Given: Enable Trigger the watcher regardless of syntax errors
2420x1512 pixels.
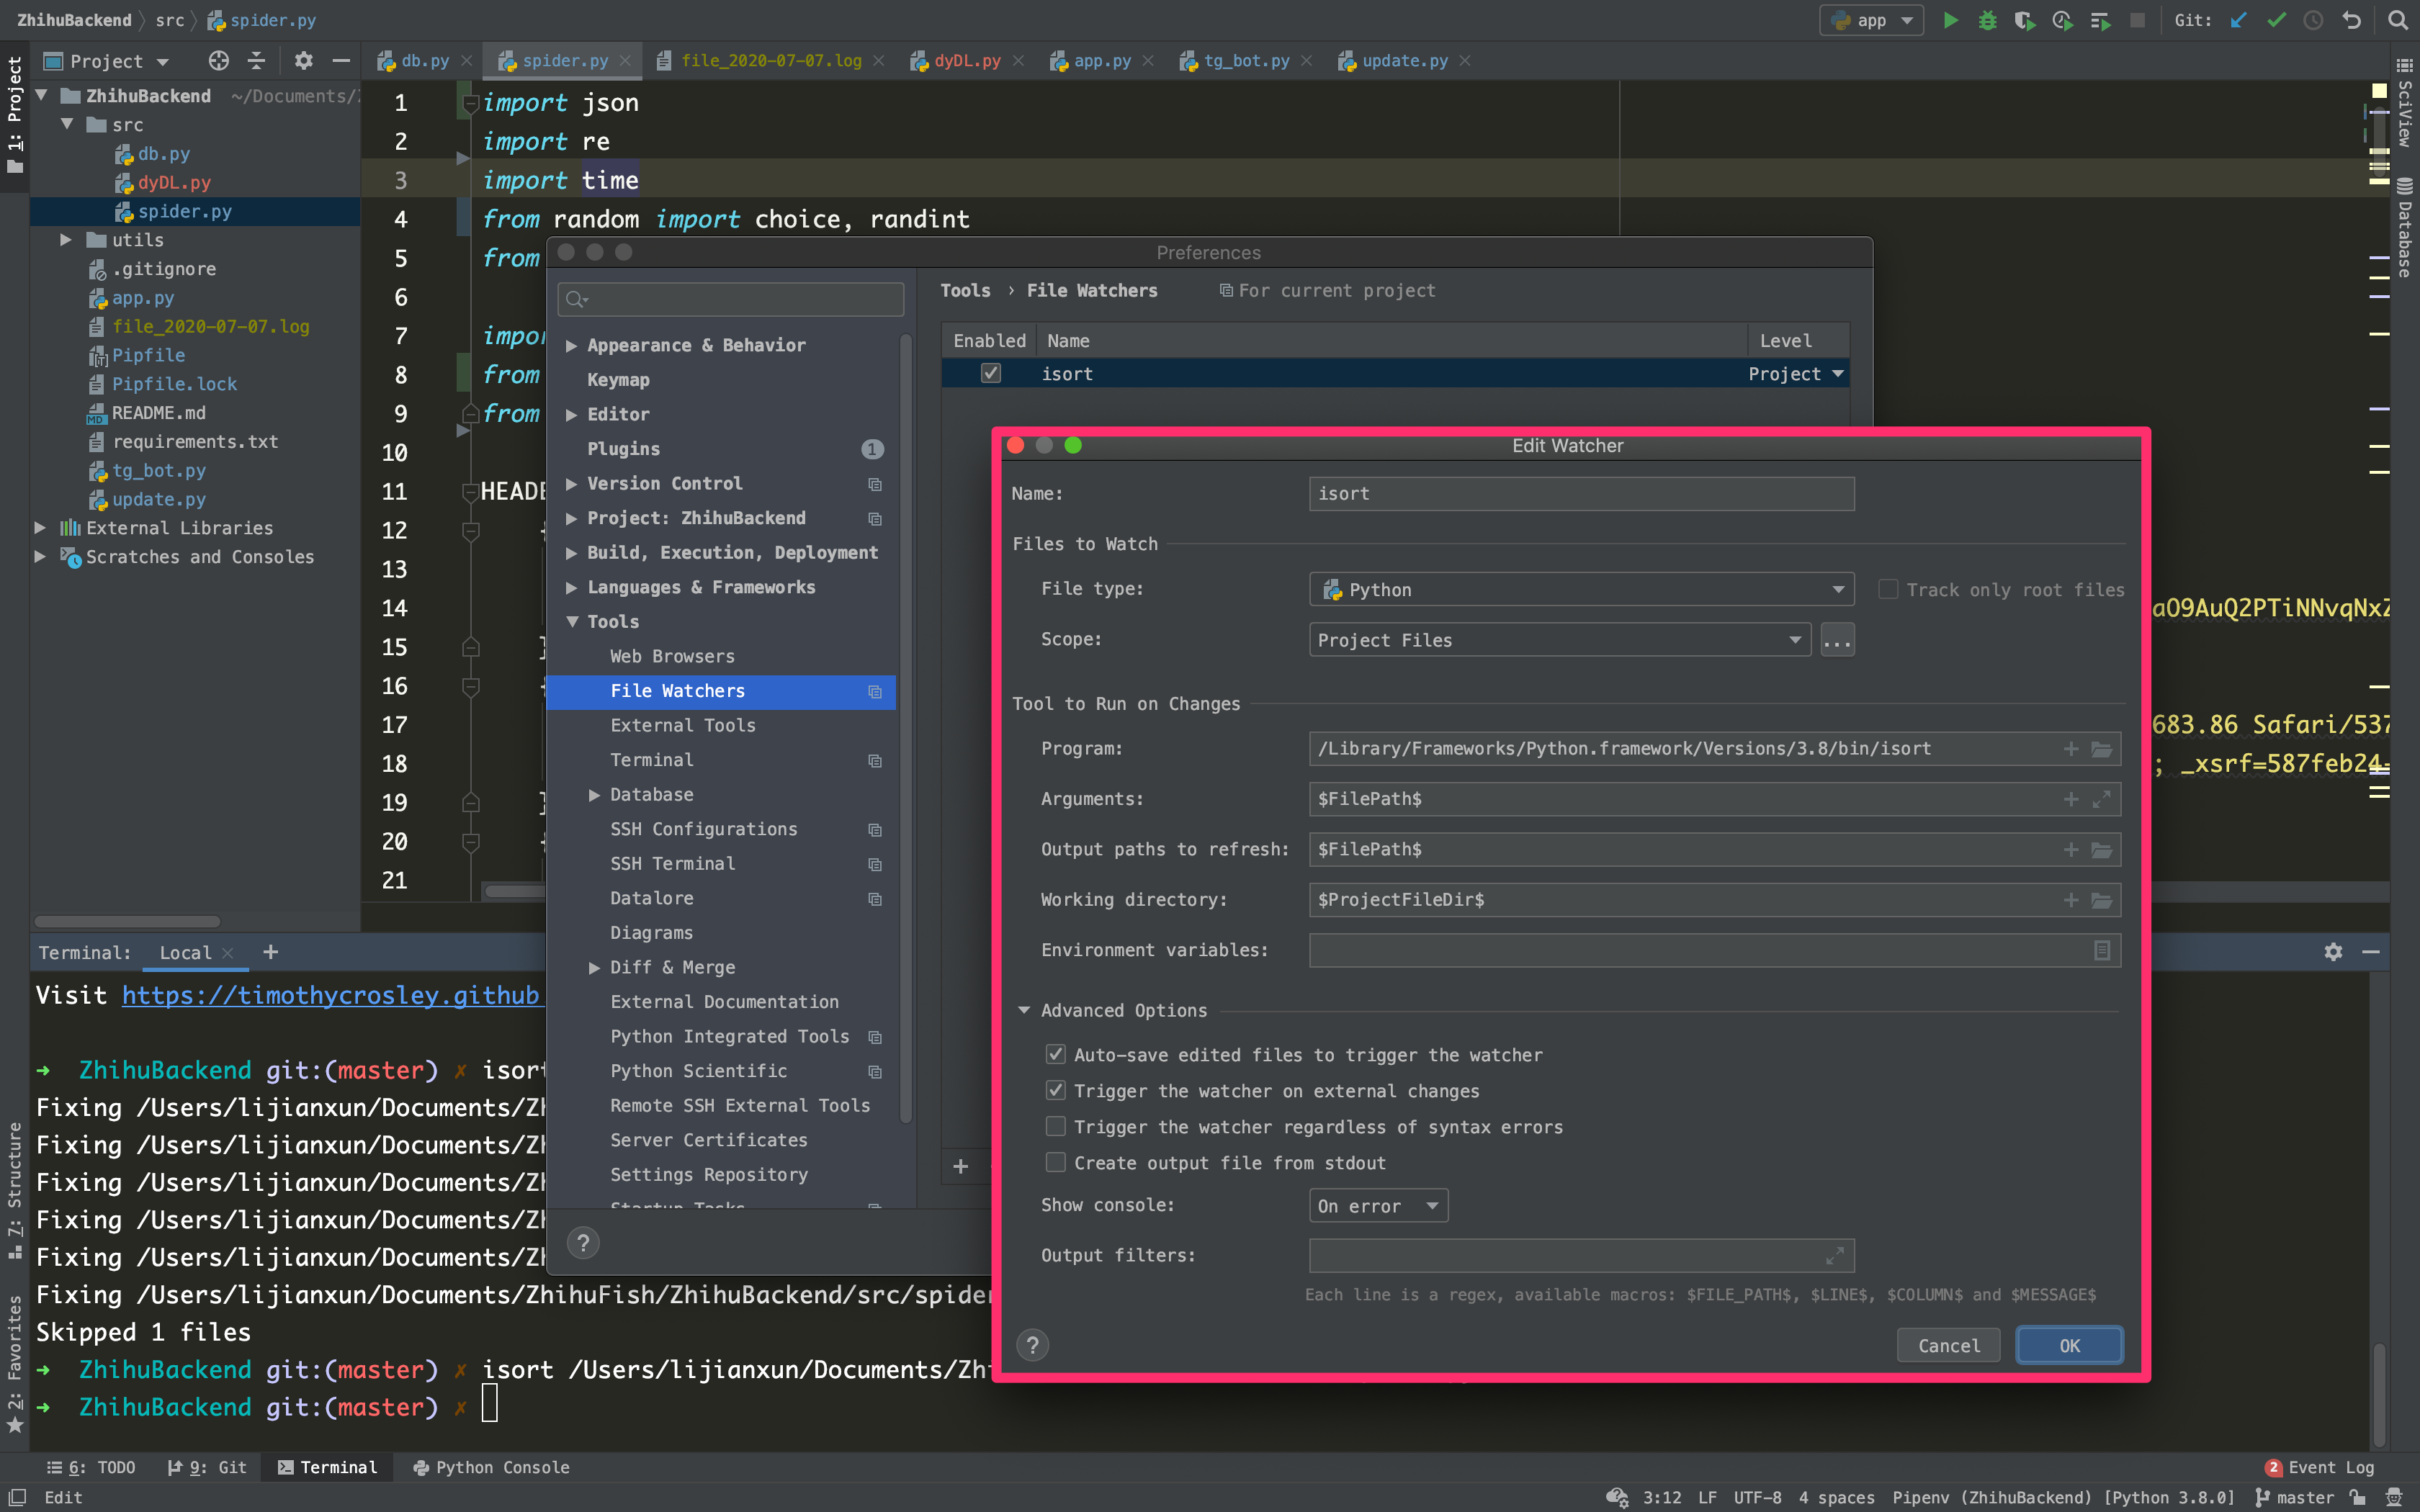Looking at the screenshot, I should point(1055,1127).
